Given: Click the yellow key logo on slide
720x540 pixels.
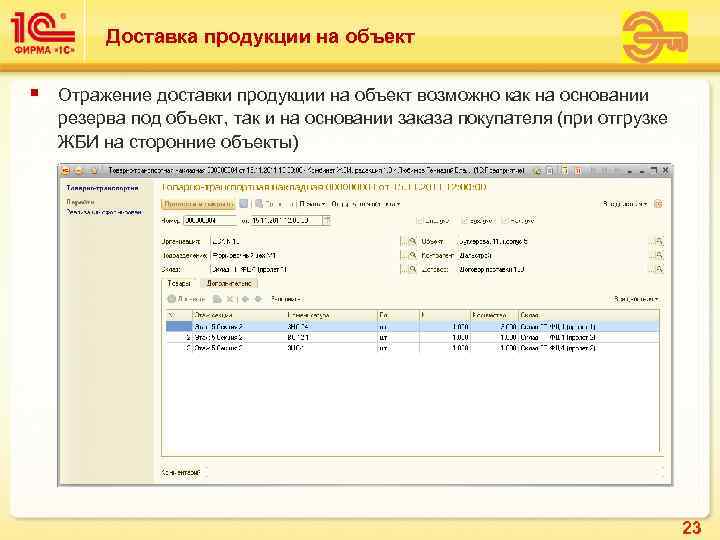Looking at the screenshot, I should tap(655, 37).
